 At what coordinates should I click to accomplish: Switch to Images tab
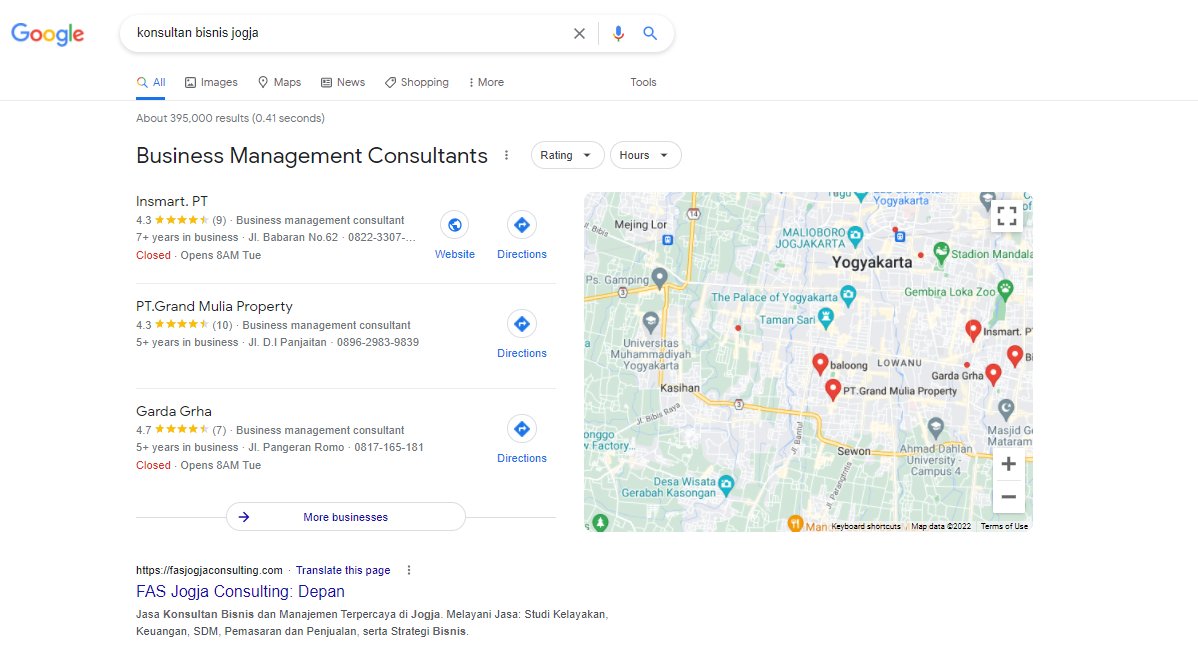(x=212, y=82)
